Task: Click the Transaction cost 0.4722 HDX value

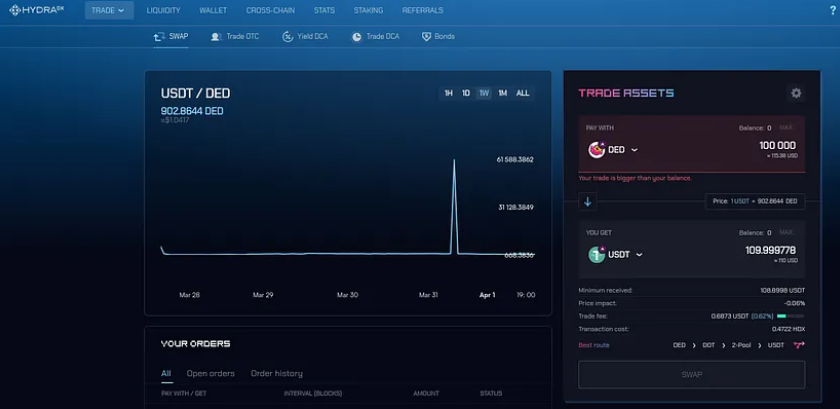Action: point(788,329)
